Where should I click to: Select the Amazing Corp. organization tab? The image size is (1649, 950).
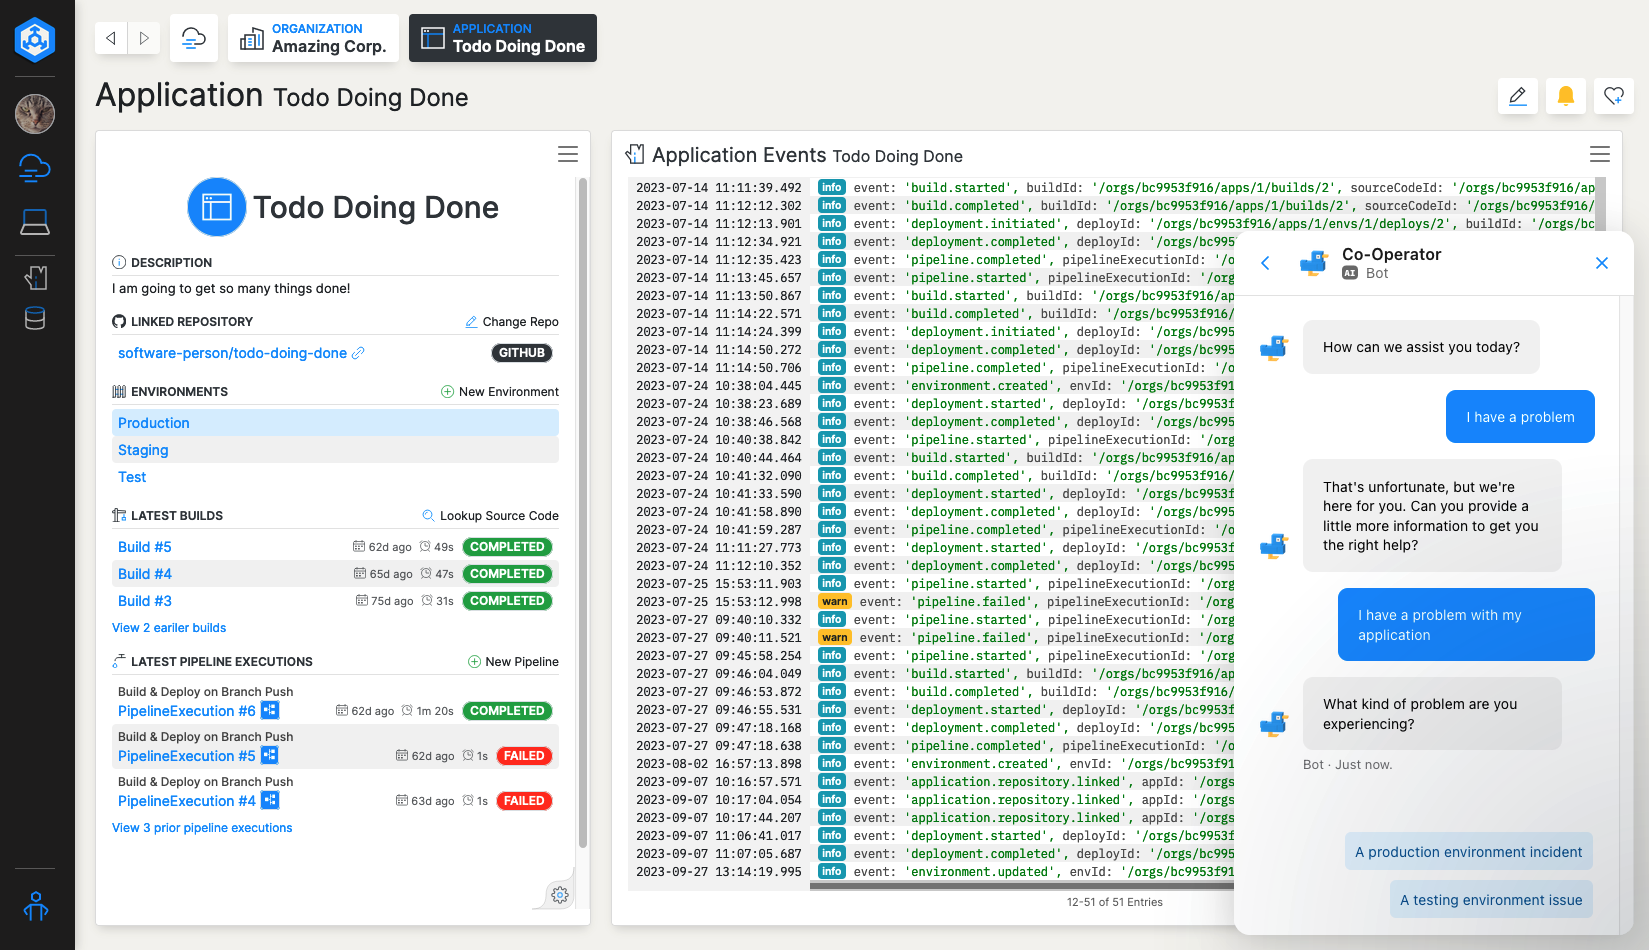(x=313, y=38)
